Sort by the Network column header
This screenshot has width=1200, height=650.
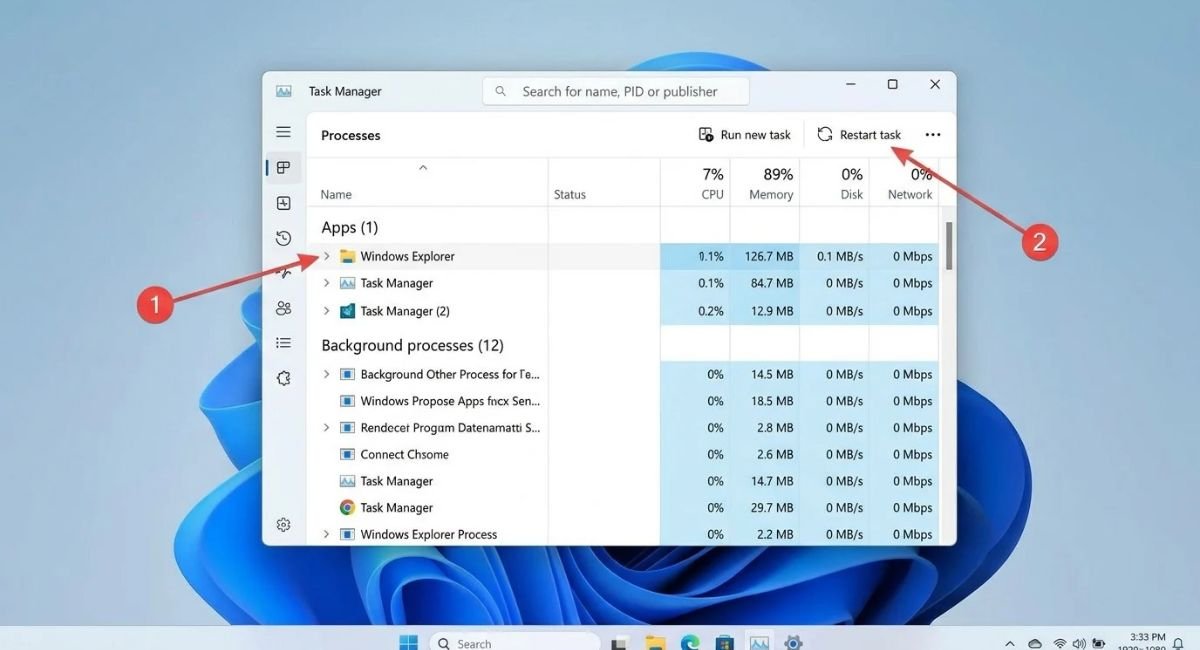point(904,183)
